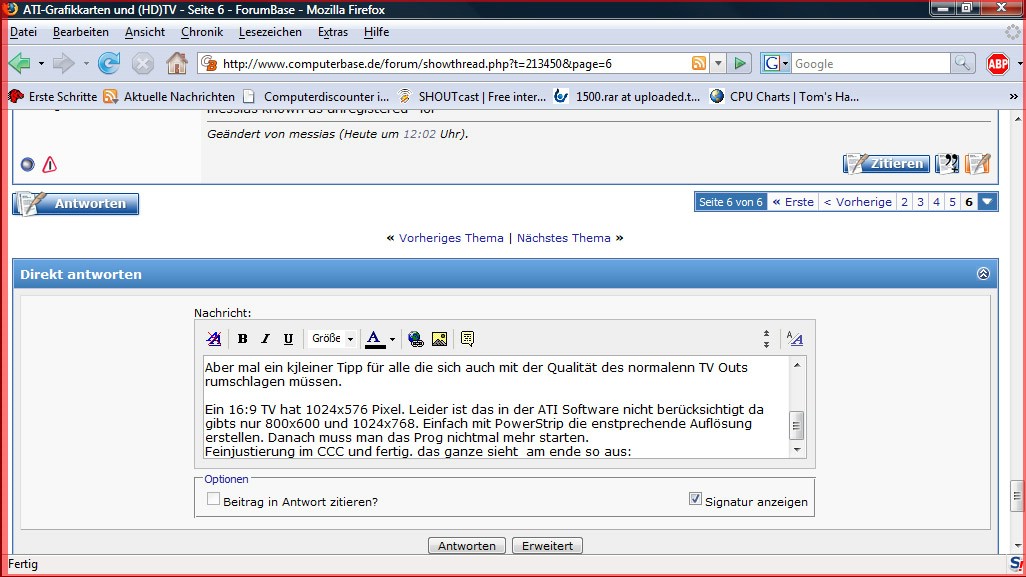
Task: Click the Zitieren button
Action: click(x=887, y=164)
